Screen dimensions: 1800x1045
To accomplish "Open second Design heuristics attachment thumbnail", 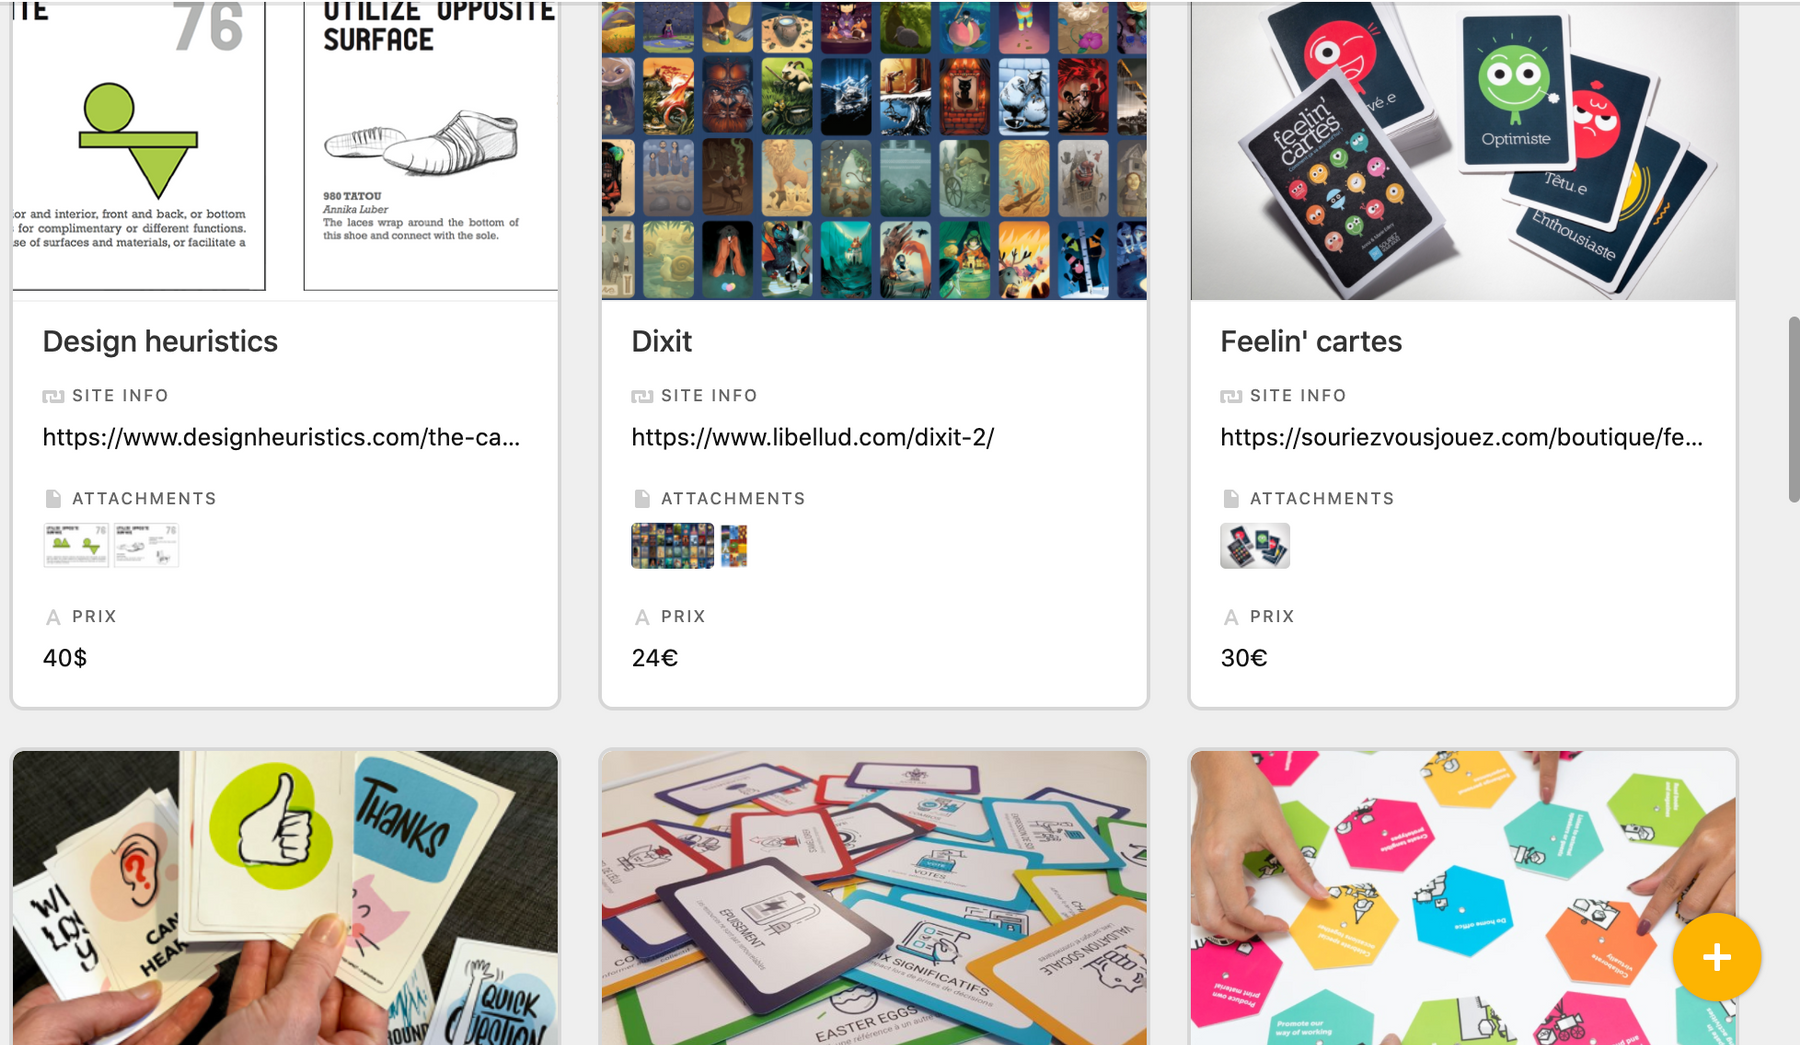I will pos(146,545).
